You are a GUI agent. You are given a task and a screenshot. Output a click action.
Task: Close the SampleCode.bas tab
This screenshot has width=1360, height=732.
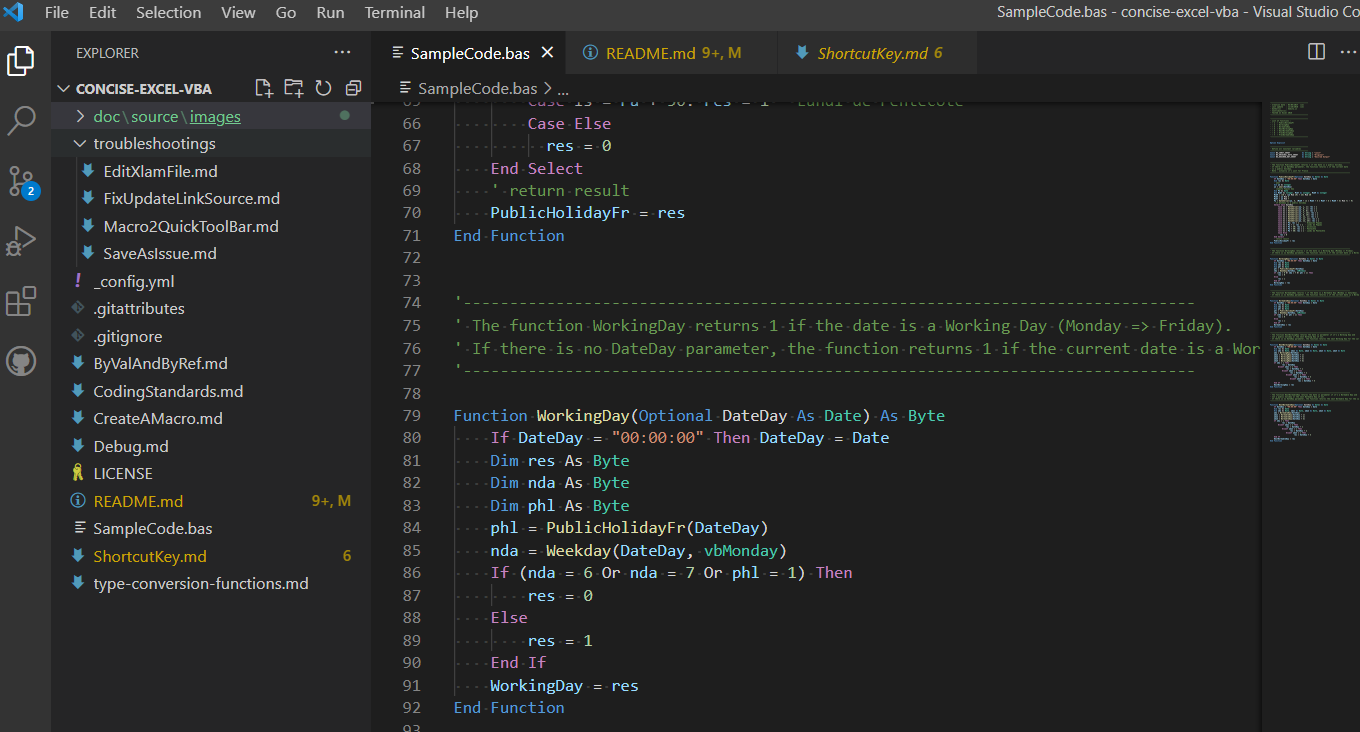click(x=548, y=53)
